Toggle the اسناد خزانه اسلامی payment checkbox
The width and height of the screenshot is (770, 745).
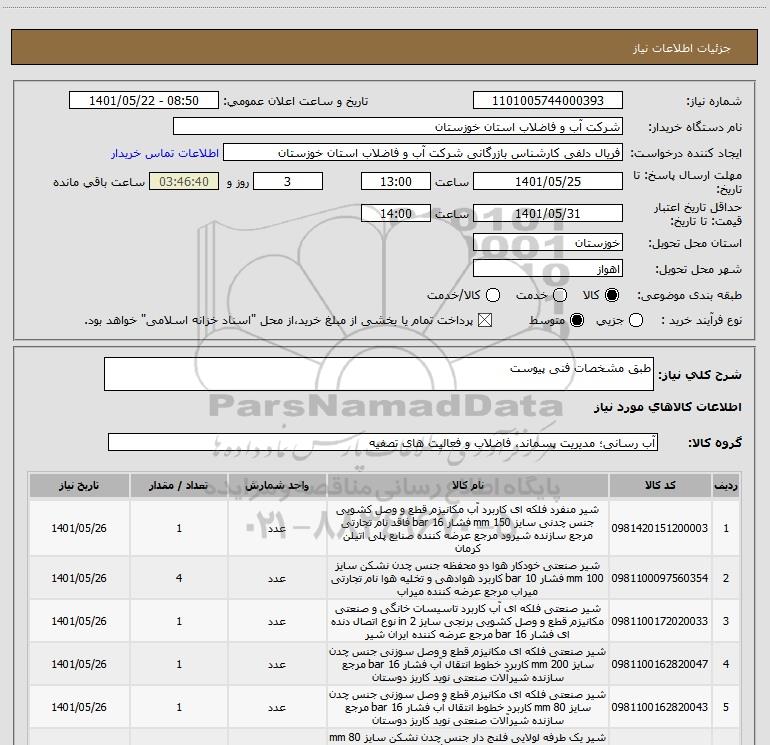point(485,320)
